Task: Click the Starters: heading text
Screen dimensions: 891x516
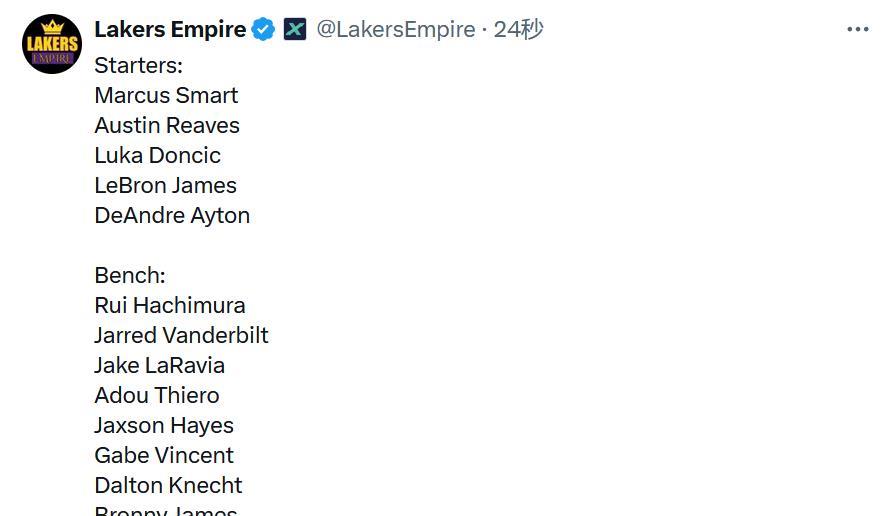Action: [139, 65]
